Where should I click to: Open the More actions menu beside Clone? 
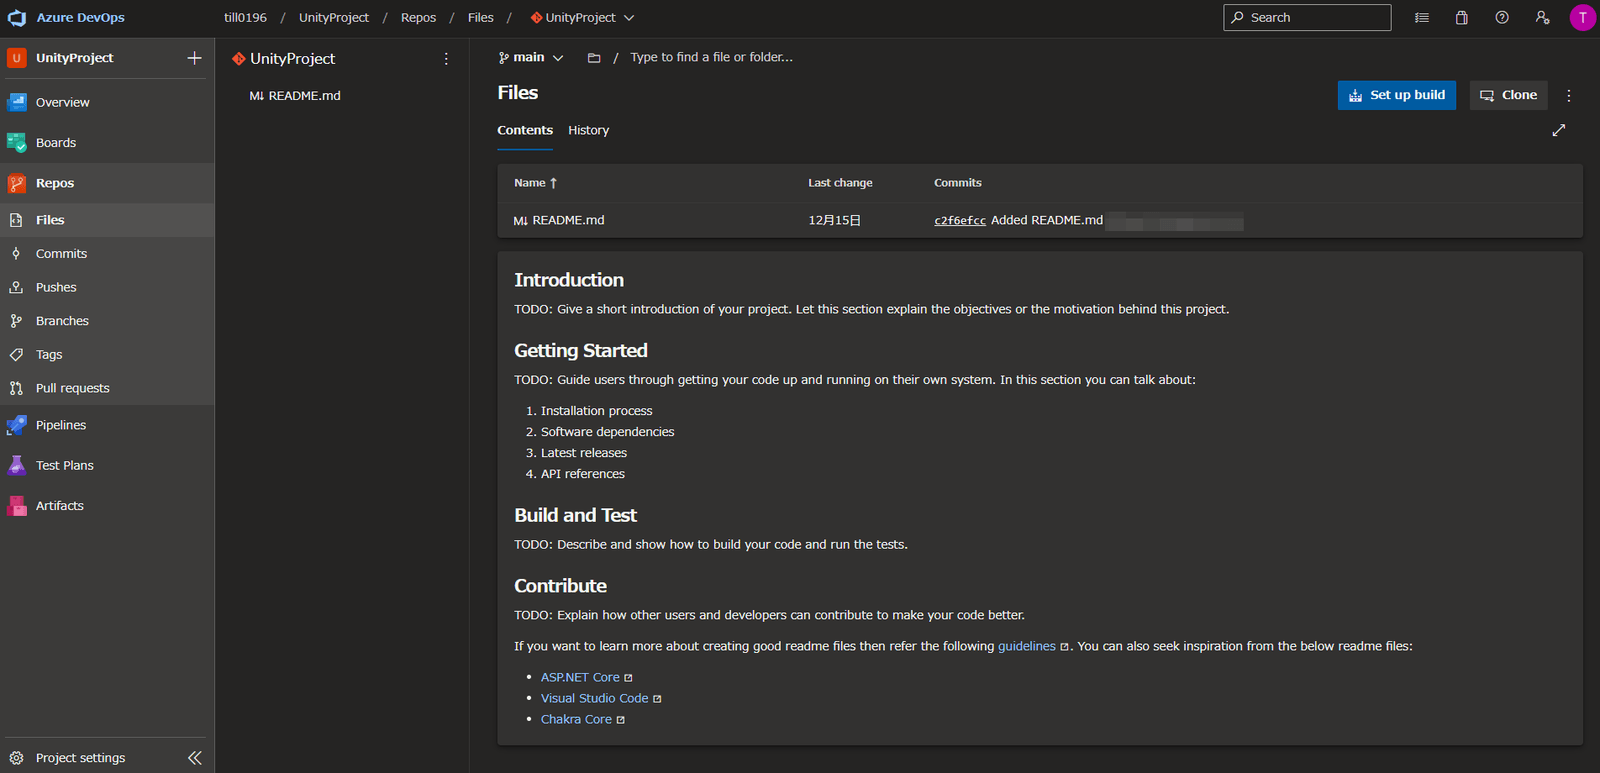click(x=1568, y=96)
